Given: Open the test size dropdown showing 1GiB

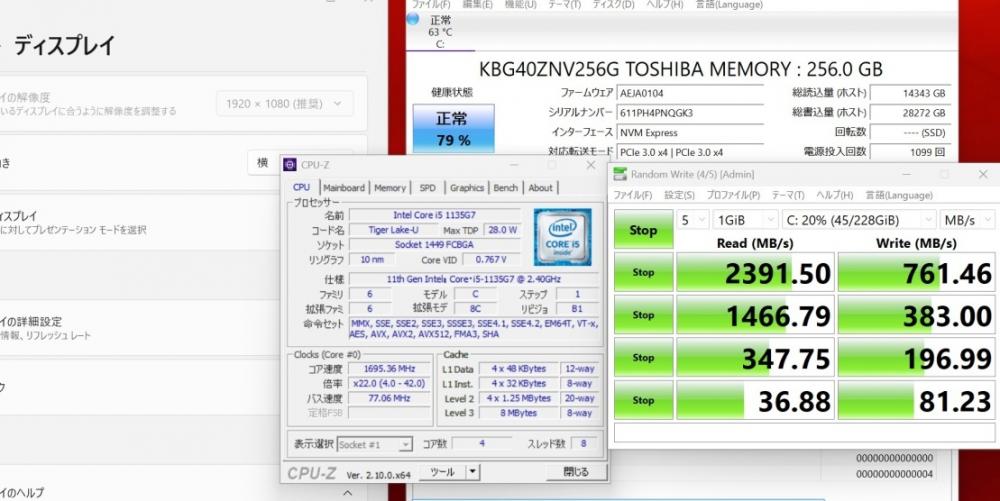Looking at the screenshot, I should (745, 220).
